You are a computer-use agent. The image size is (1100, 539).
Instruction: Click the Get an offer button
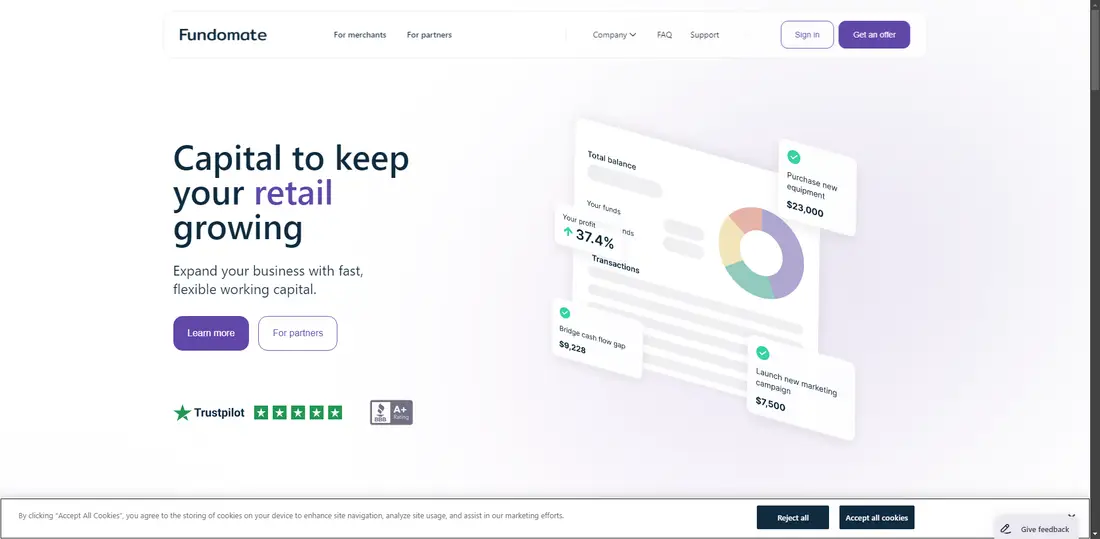pyautogui.click(x=874, y=34)
